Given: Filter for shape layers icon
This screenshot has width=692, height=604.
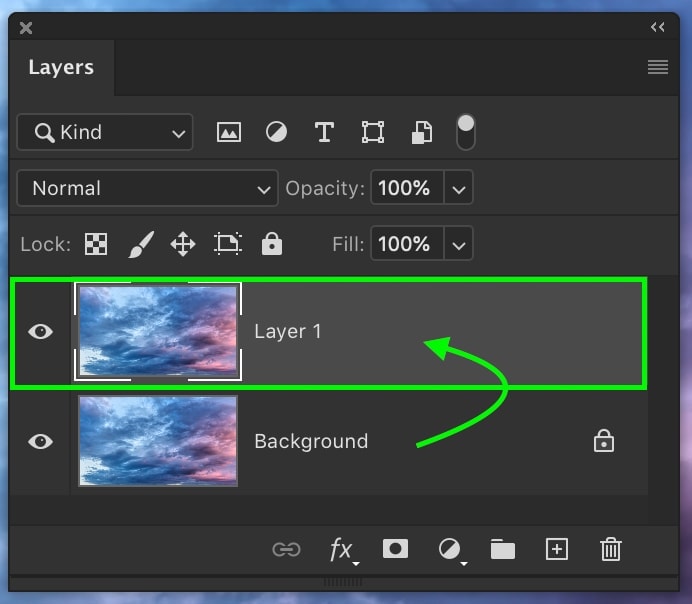Looking at the screenshot, I should (x=373, y=132).
